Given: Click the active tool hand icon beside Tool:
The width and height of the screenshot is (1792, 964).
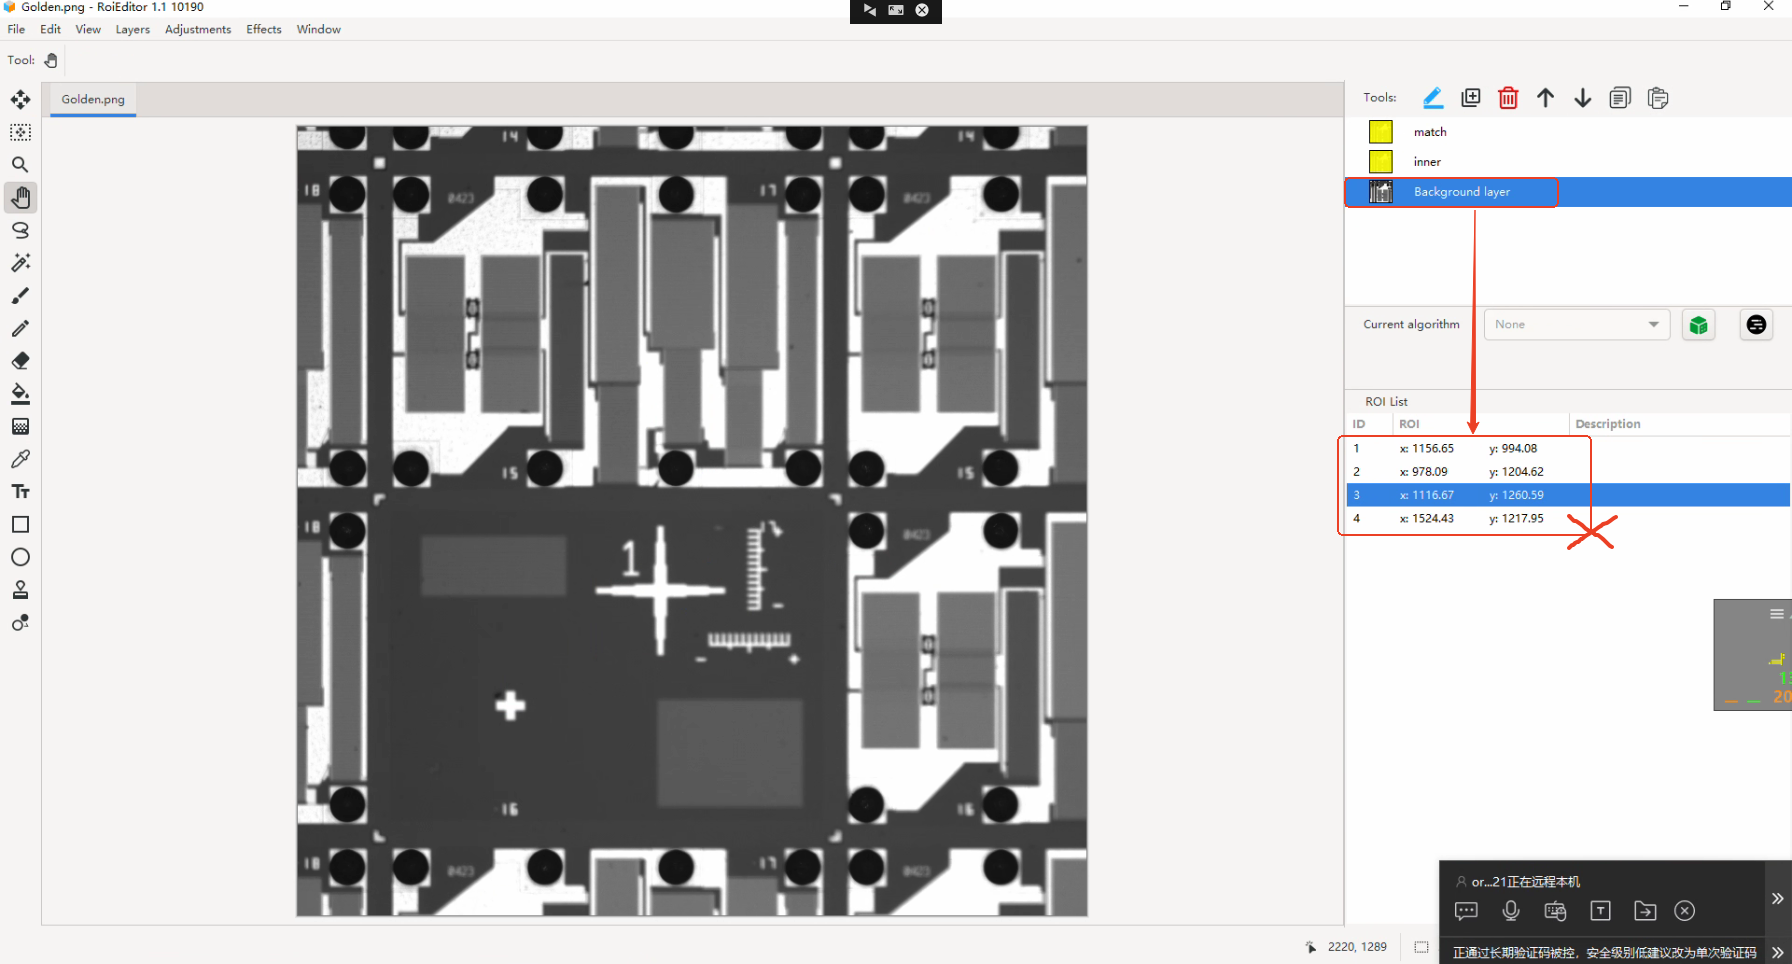Looking at the screenshot, I should (x=51, y=60).
